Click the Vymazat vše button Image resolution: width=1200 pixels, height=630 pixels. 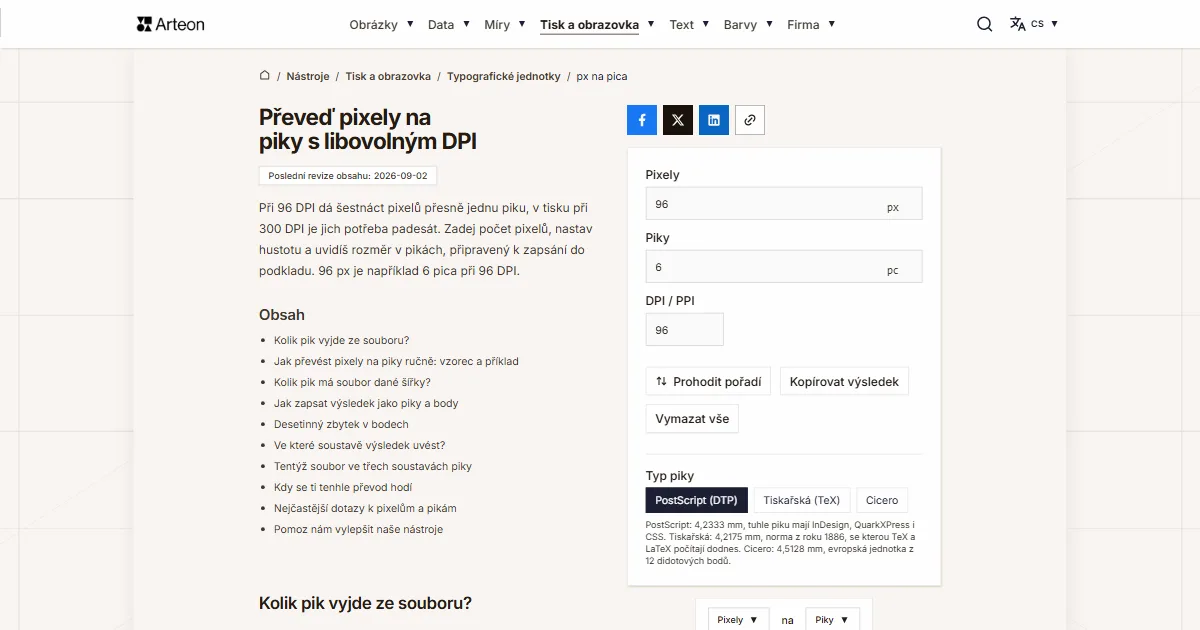click(x=692, y=418)
